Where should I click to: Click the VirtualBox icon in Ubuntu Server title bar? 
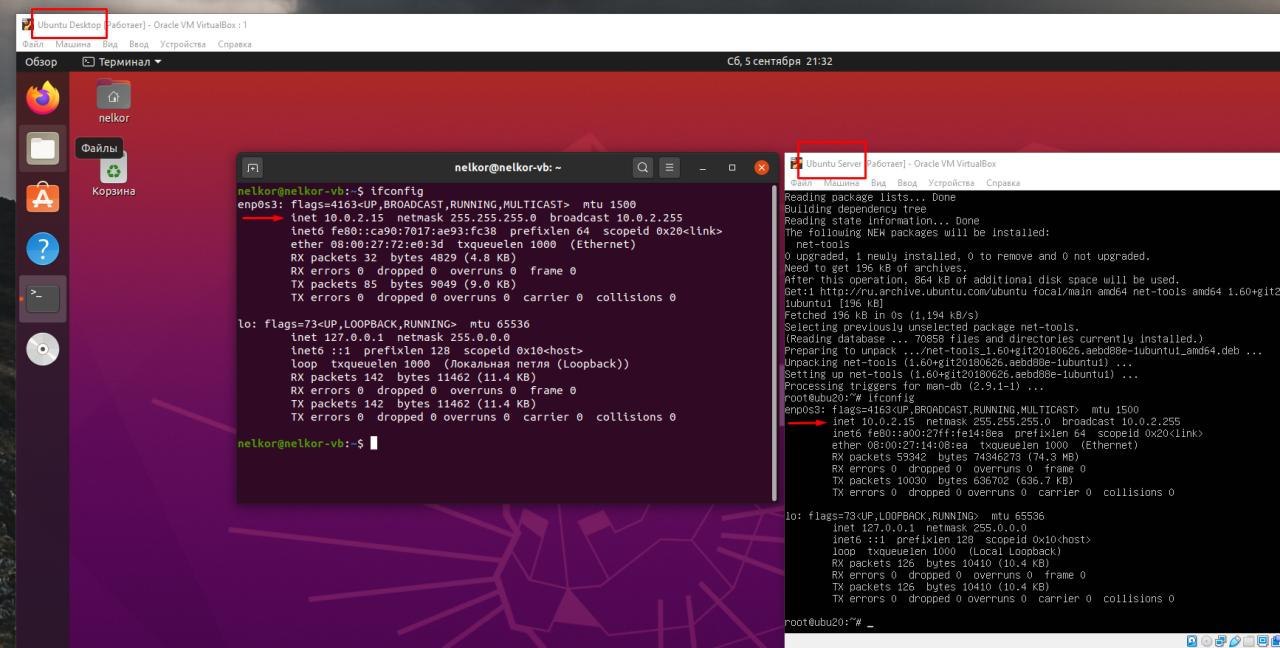click(796, 163)
